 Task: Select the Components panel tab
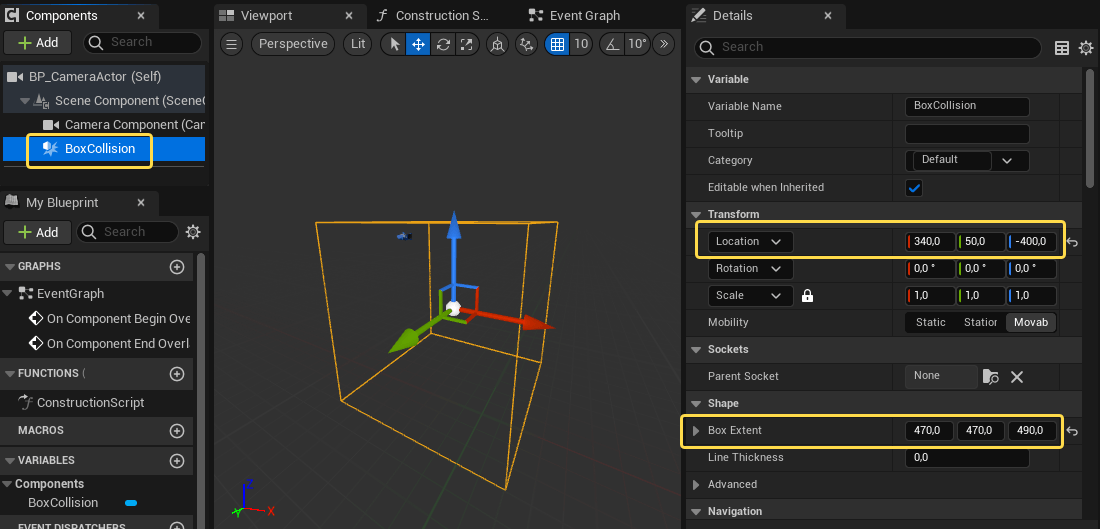point(61,15)
